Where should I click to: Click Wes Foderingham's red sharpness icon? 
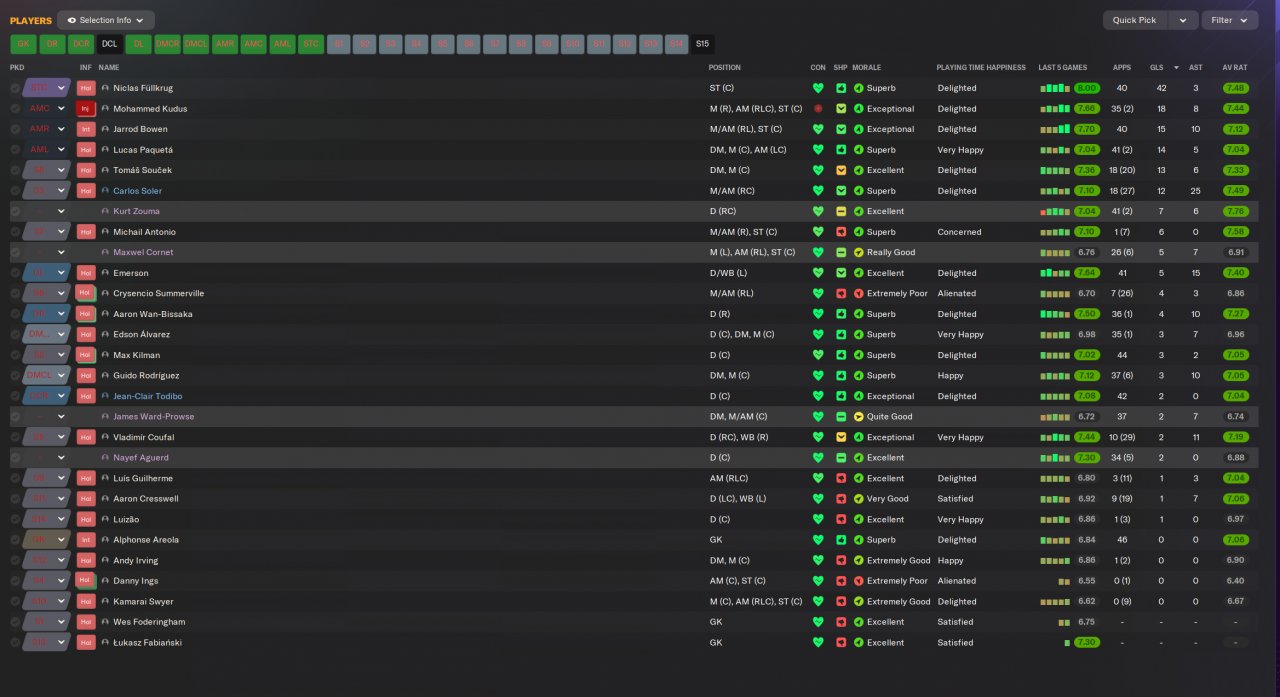pyautogui.click(x=841, y=622)
